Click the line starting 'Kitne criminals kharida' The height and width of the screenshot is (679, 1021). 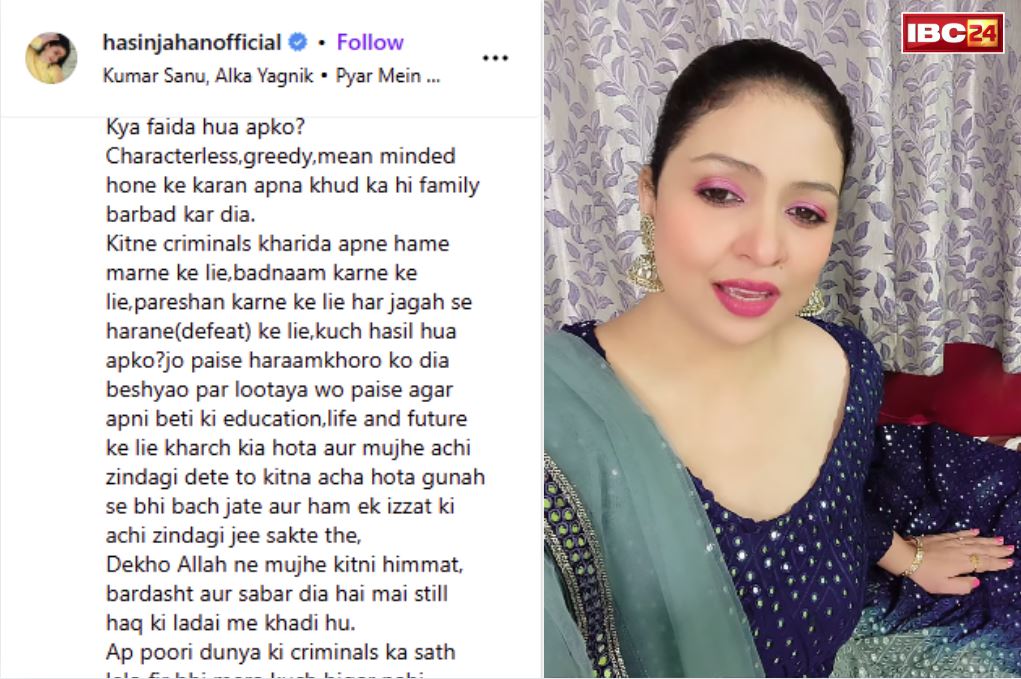pyautogui.click(x=277, y=243)
